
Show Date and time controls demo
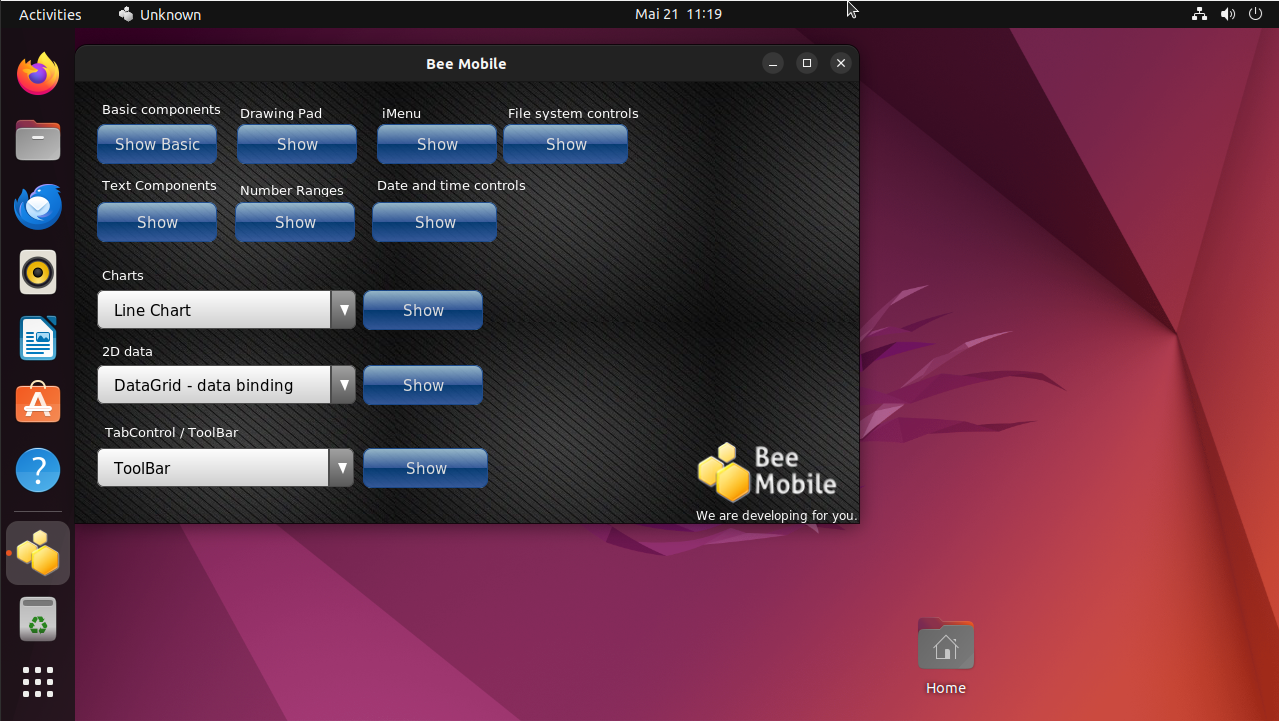[435, 222]
